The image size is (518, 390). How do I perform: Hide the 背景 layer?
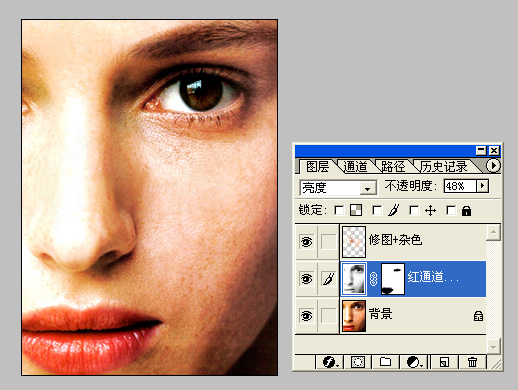(x=306, y=315)
